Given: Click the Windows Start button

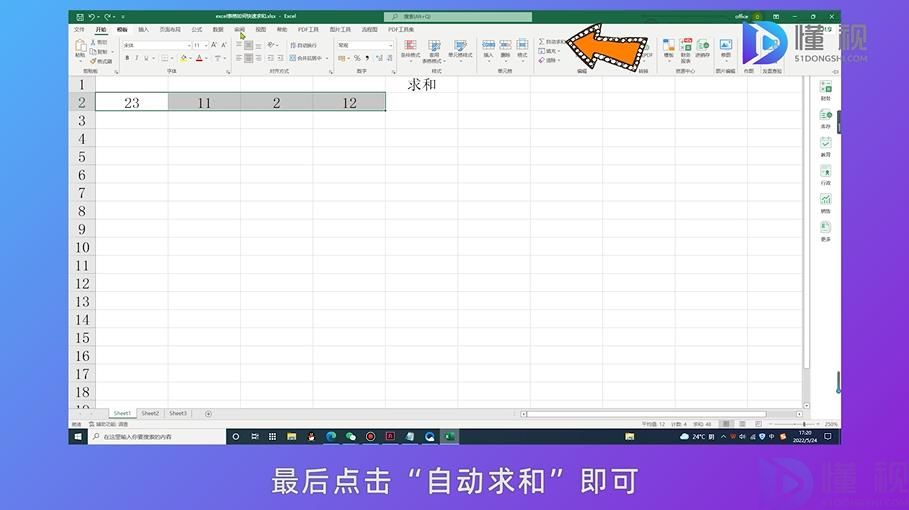Looking at the screenshot, I should click(x=78, y=436).
